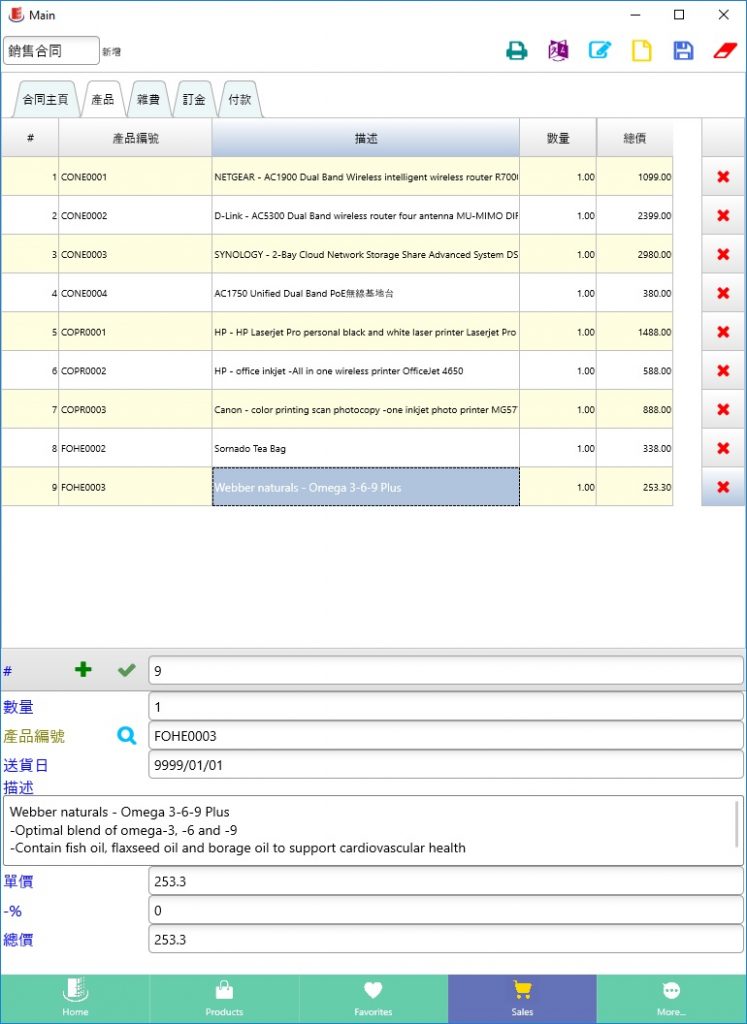This screenshot has width=747, height=1024.
Task: Click total price cell 1488.00
Action: [635, 332]
